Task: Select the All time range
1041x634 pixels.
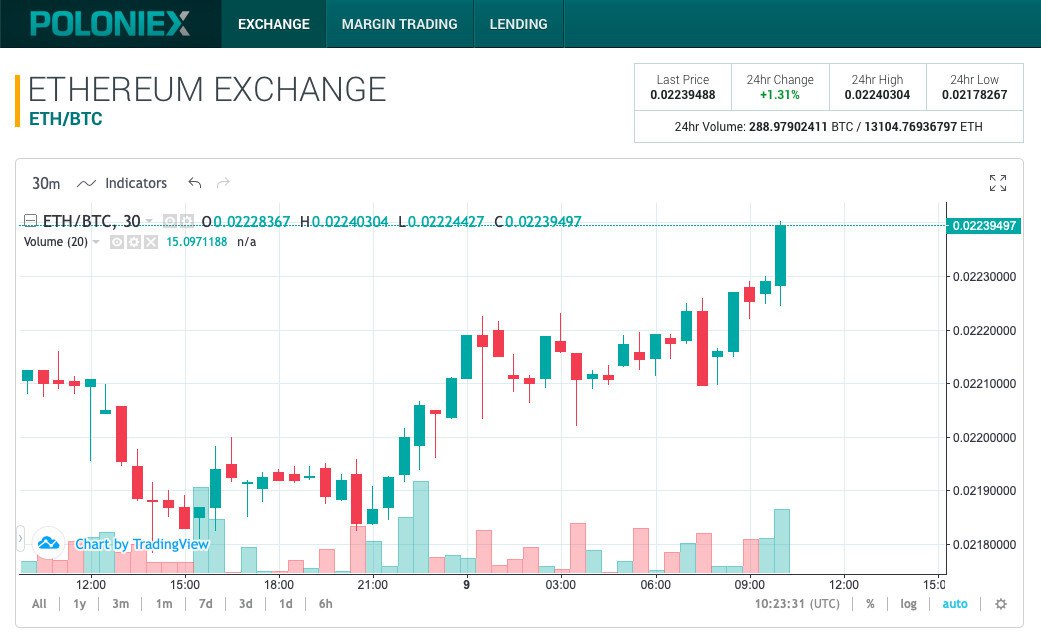Action: (x=39, y=604)
